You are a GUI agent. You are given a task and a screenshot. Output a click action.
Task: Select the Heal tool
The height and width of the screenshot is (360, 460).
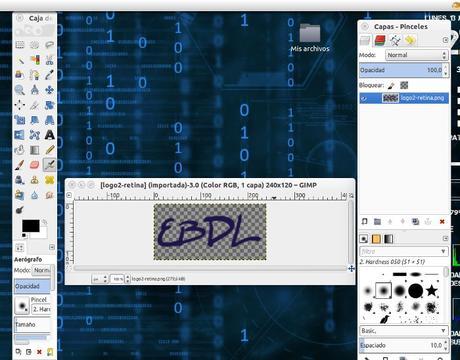tap(49, 180)
